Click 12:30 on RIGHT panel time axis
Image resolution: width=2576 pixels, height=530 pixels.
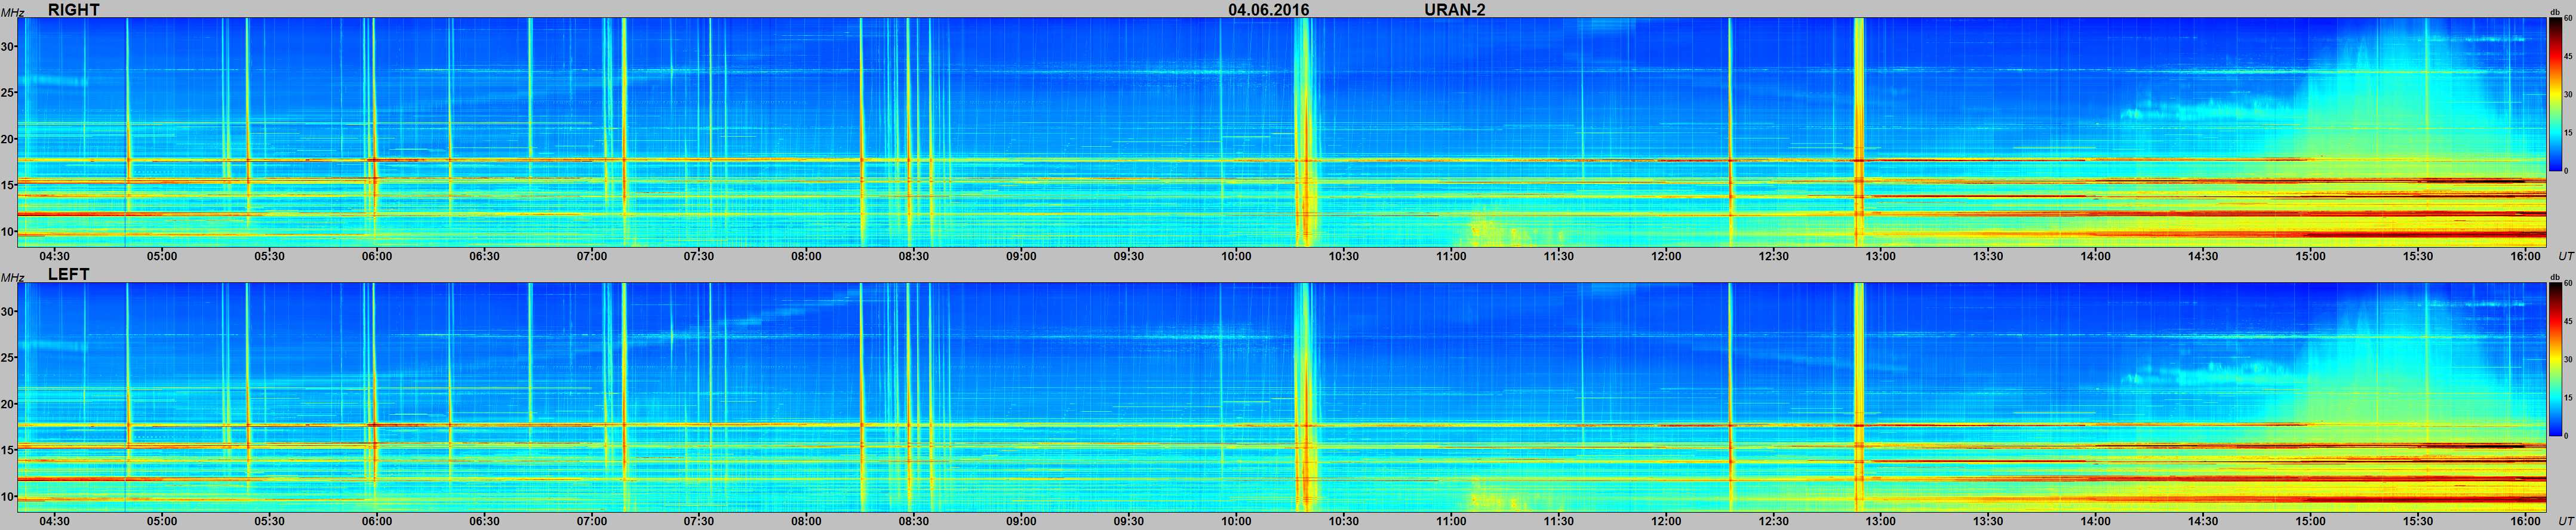(1773, 256)
